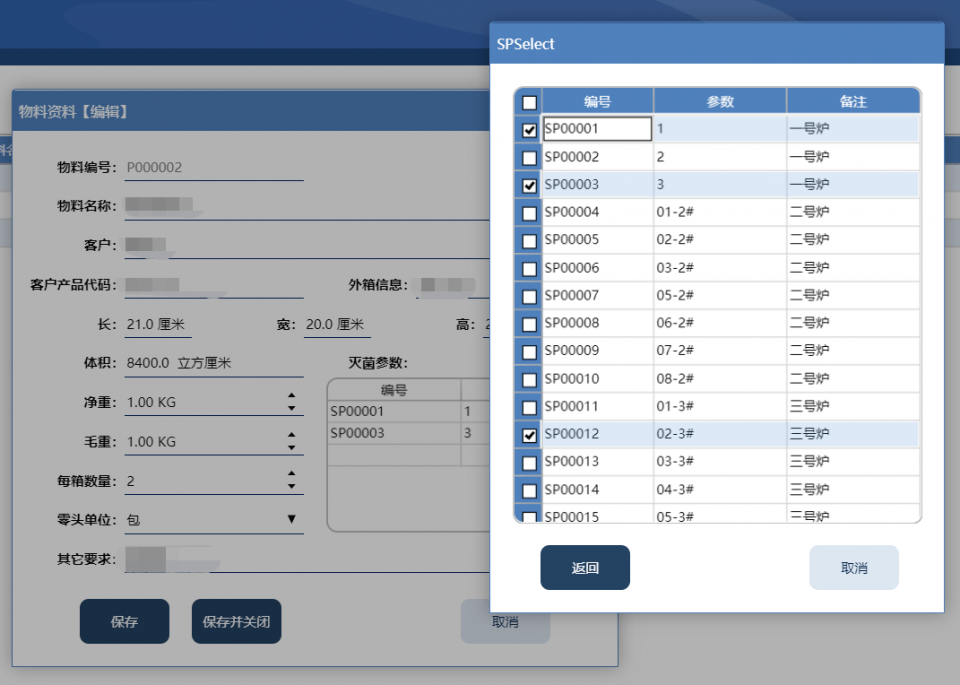
Task: Increase 每箱数量 with the up arrow
Action: coord(291,474)
